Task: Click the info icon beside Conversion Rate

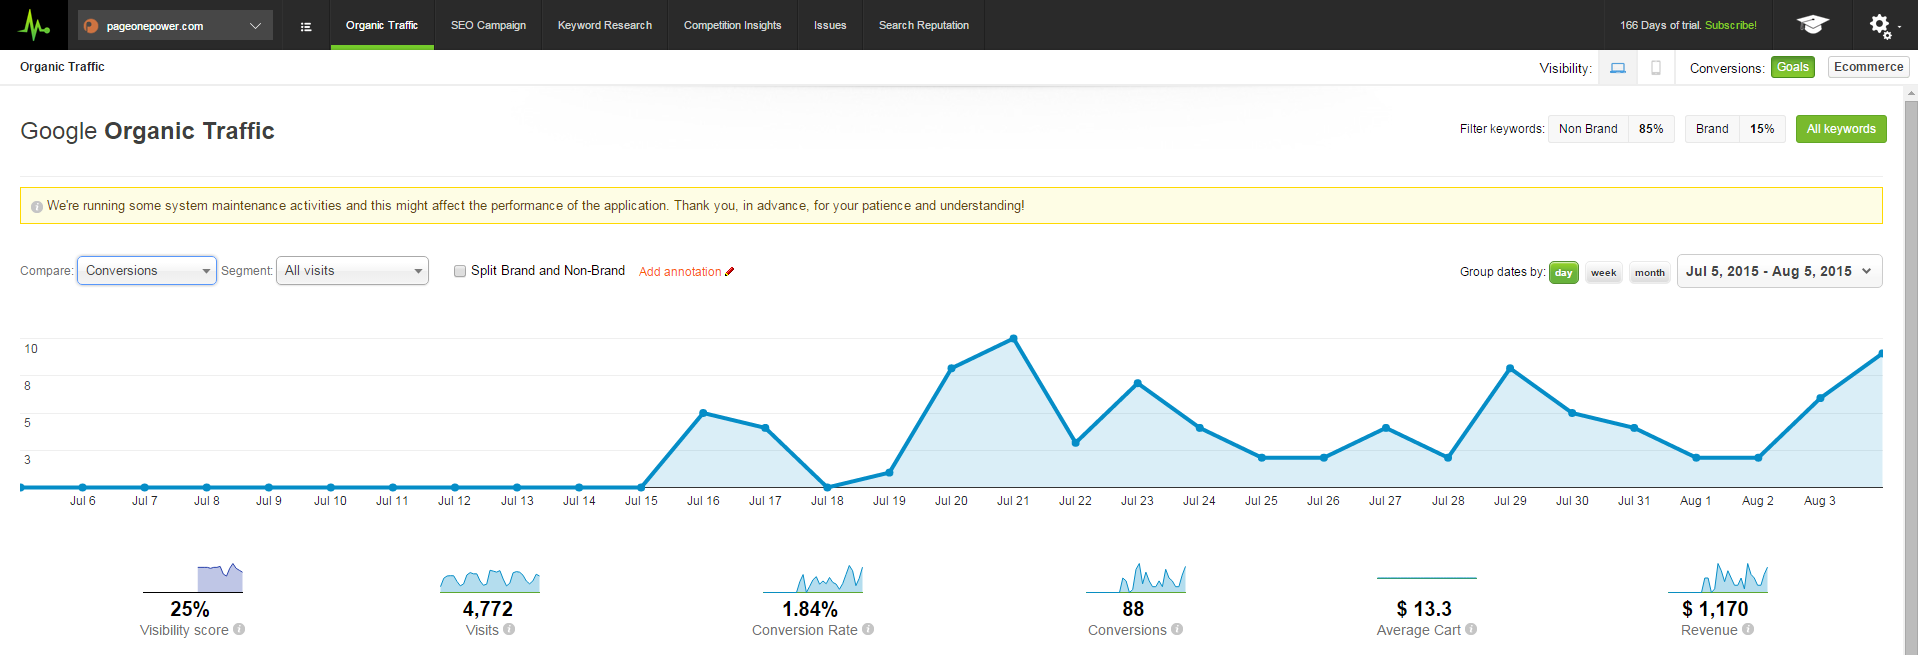Action: click(868, 630)
